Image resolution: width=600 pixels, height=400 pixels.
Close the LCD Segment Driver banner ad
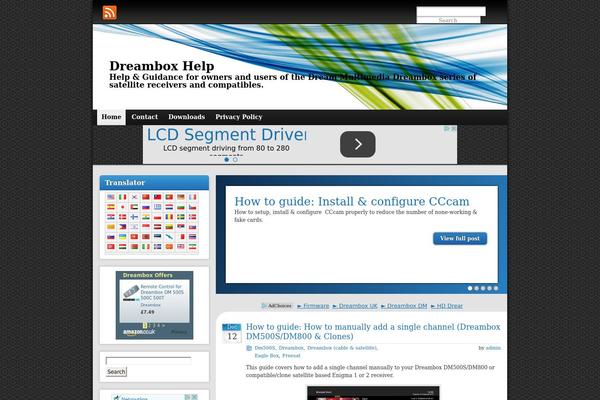[453, 129]
